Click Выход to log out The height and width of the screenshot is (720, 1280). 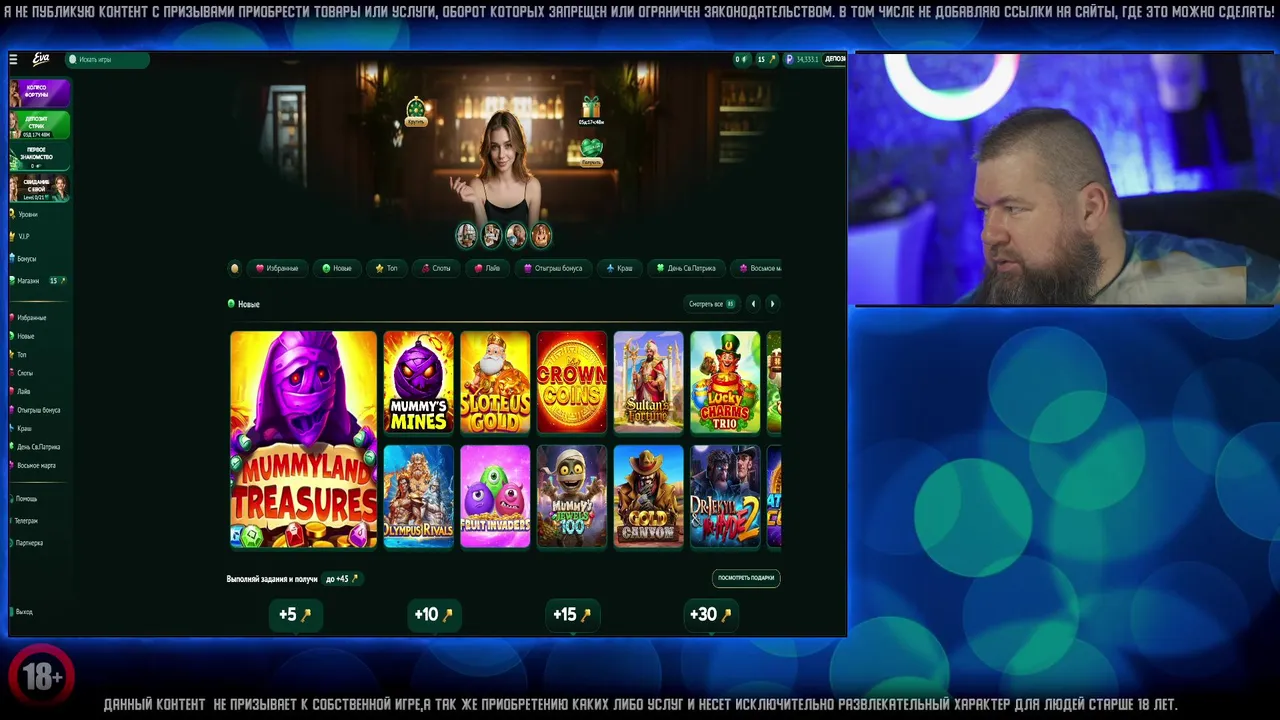click(22, 611)
